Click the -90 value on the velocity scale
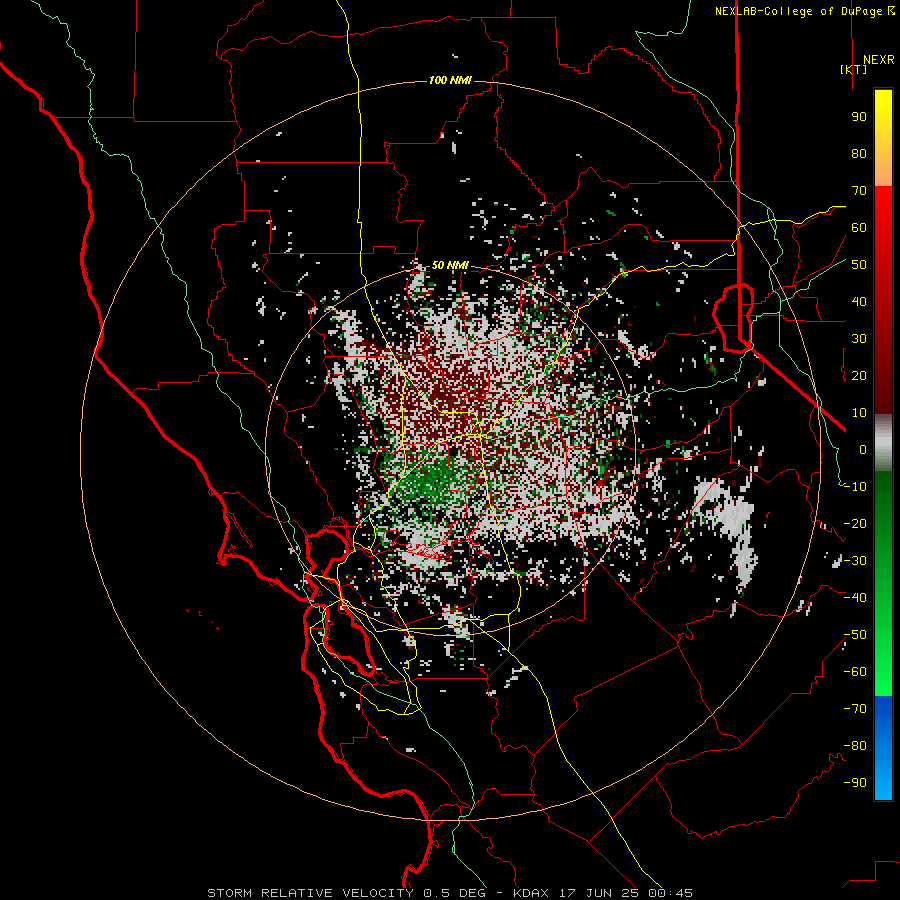The width and height of the screenshot is (900, 900). [855, 783]
